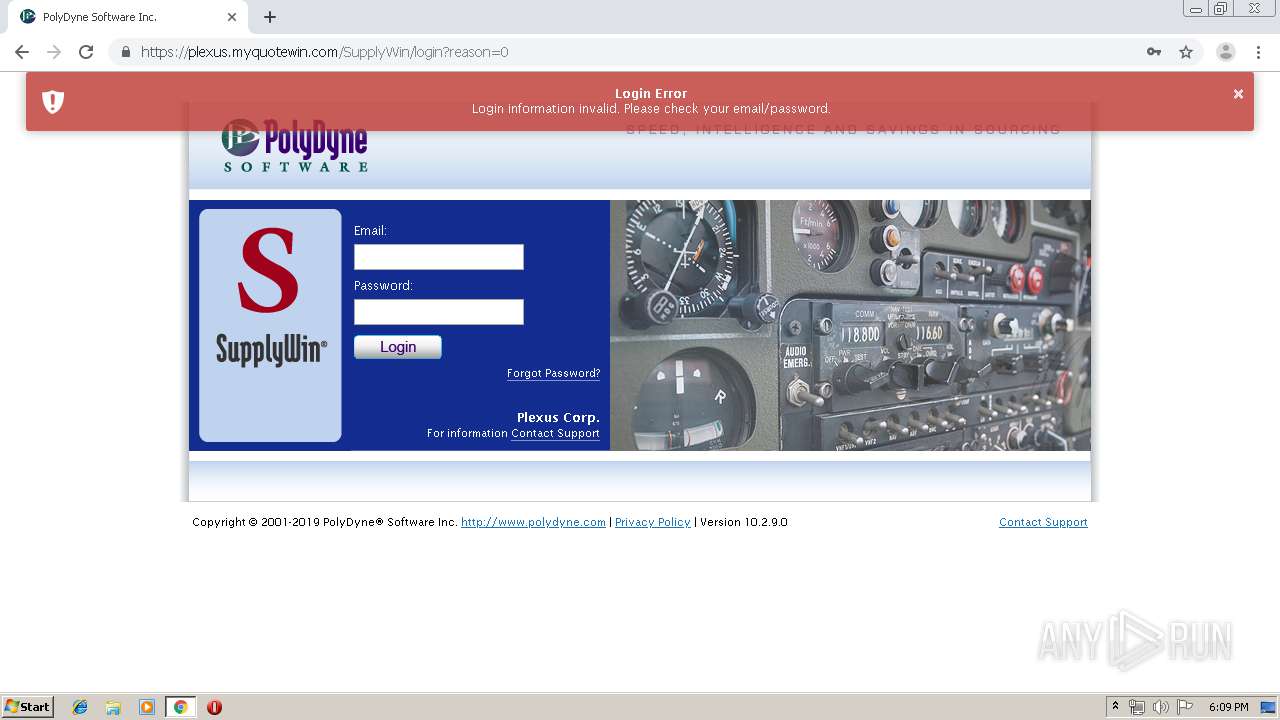Bookmark this page with star
The width and height of the screenshot is (1280, 720).
[x=1186, y=52]
